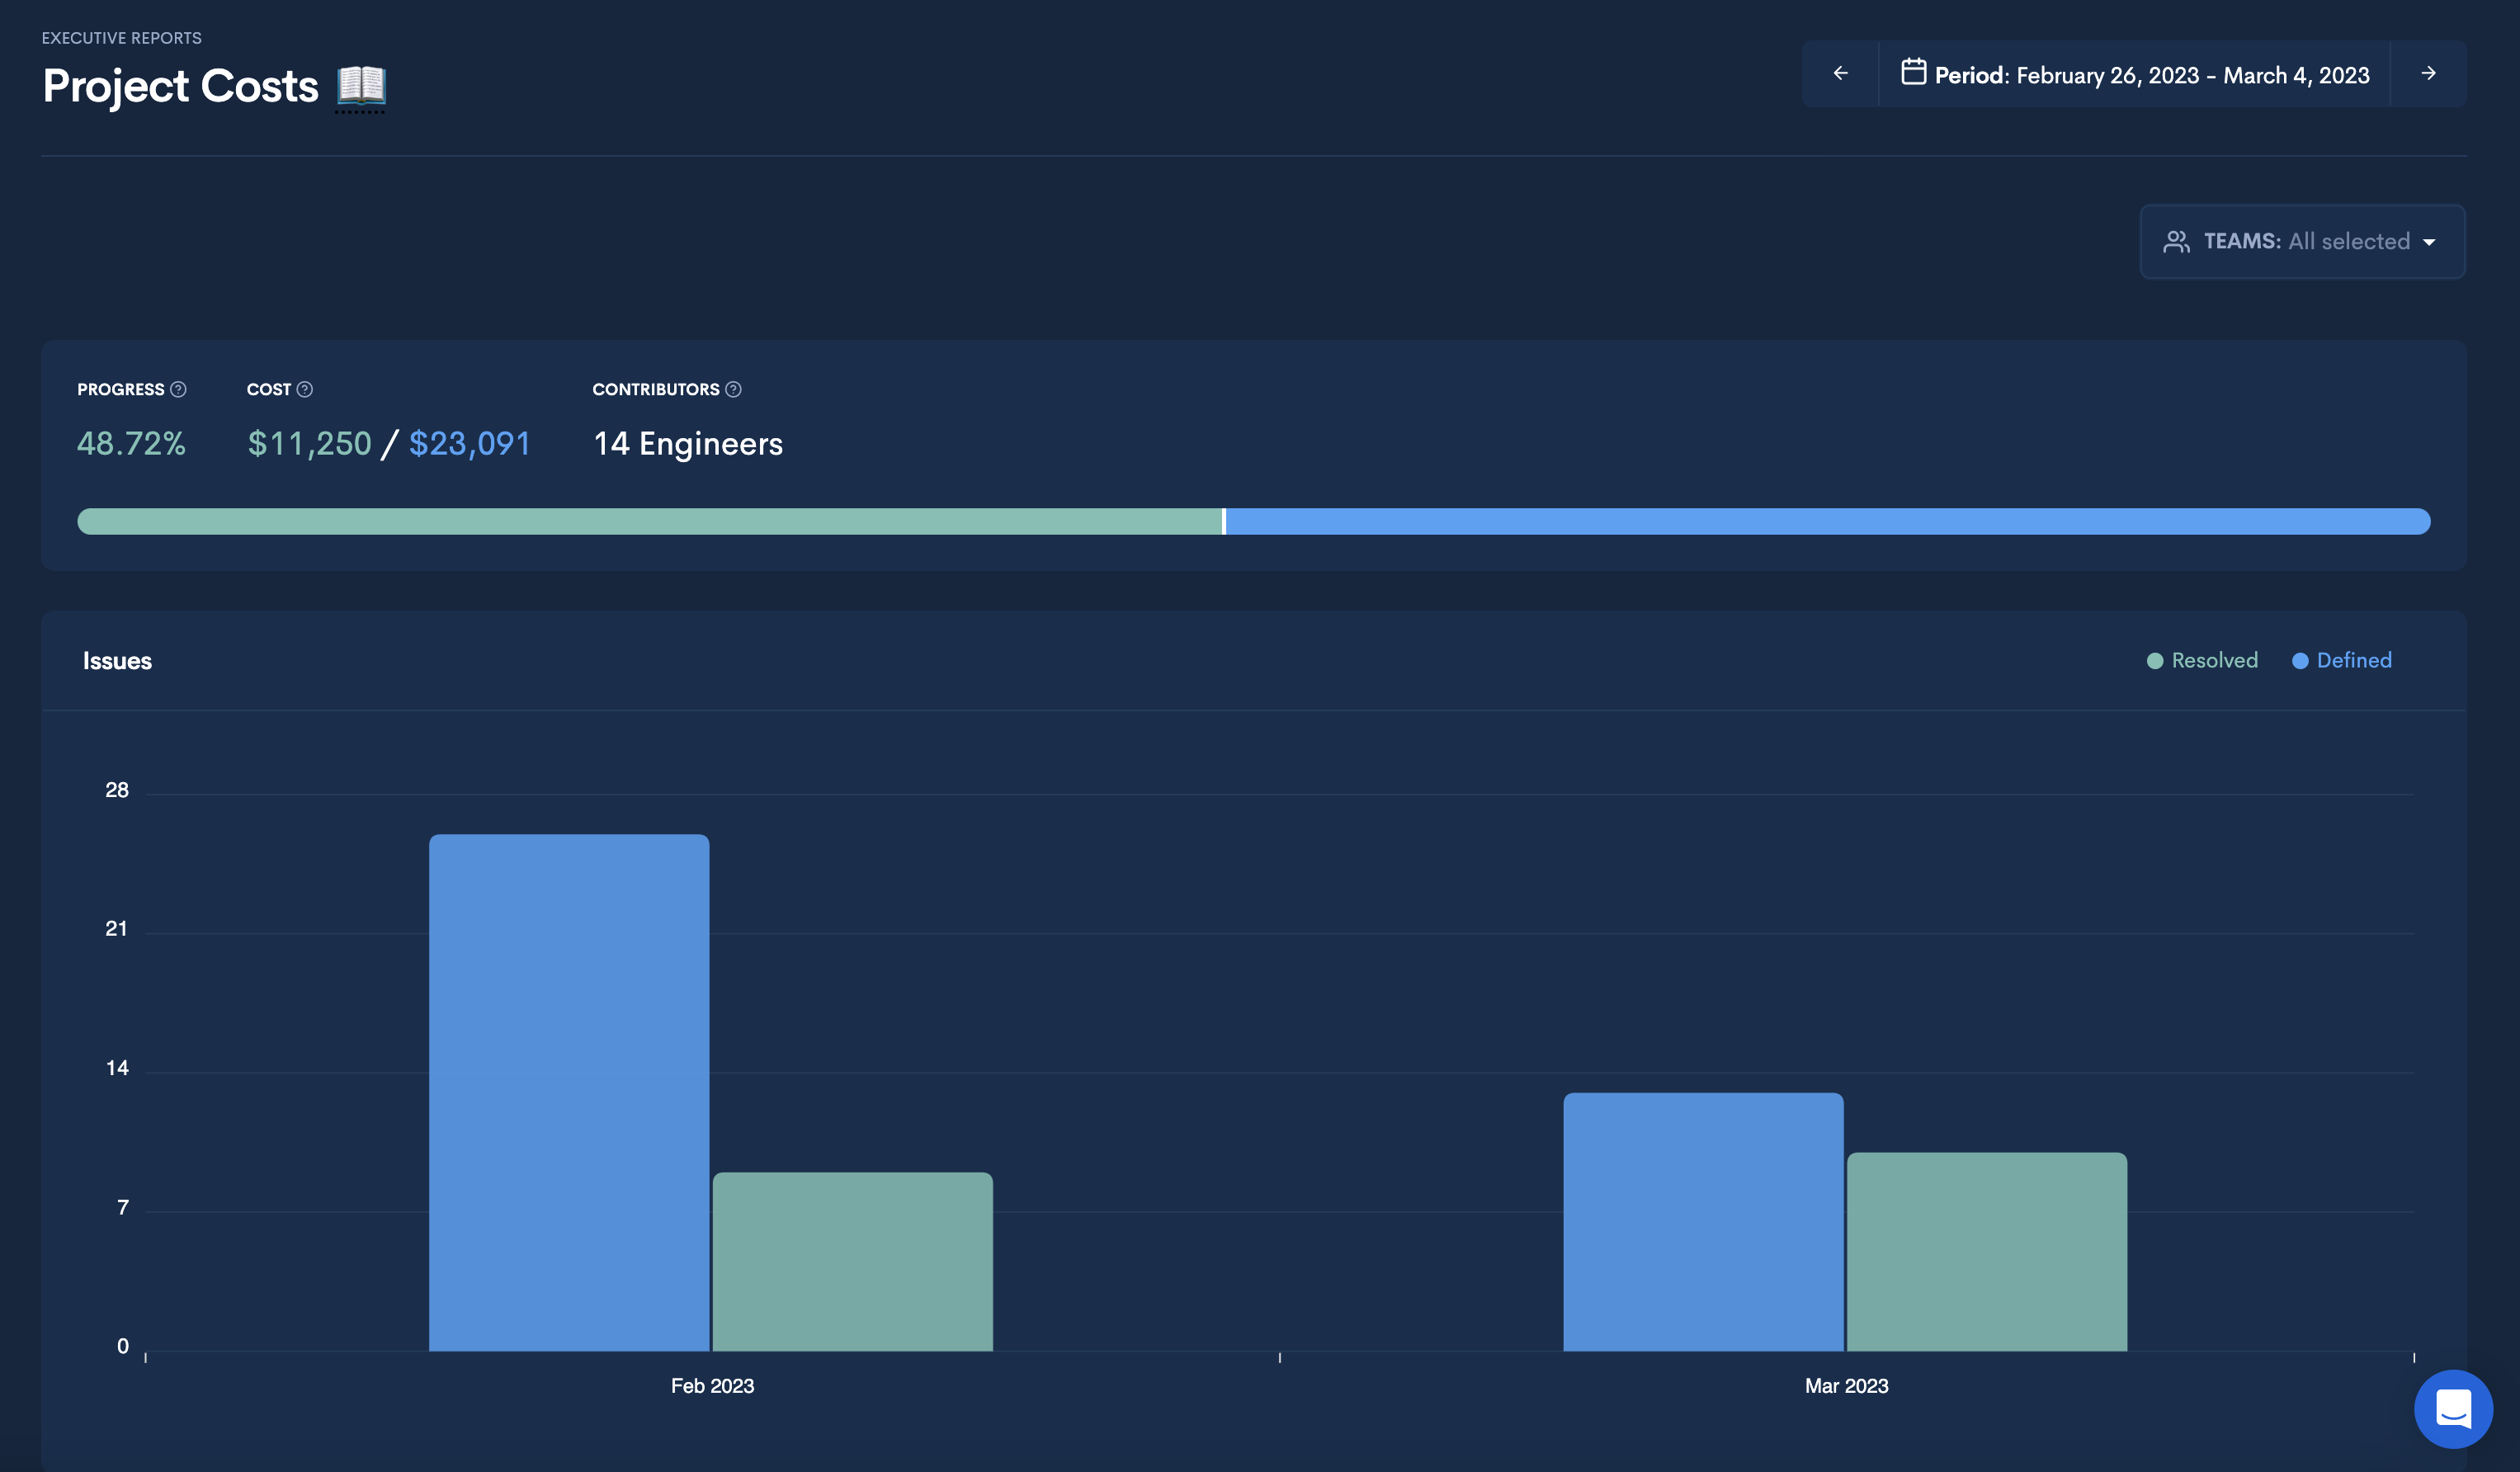Click the Progress help question mark icon
This screenshot has width=2520, height=1472.
[178, 389]
